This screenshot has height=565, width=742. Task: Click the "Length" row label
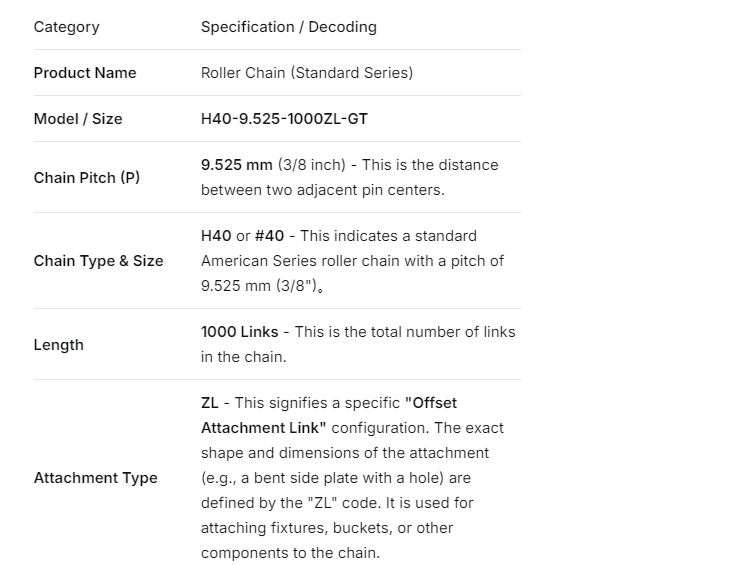[x=59, y=345]
